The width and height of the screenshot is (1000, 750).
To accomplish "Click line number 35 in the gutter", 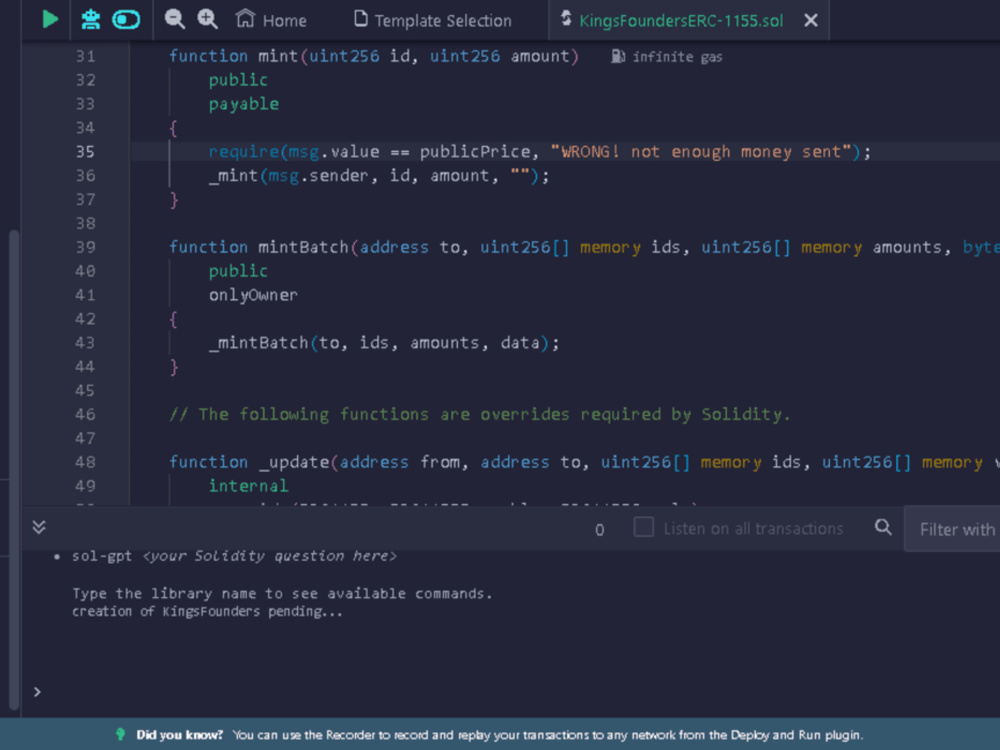I will click(x=85, y=152).
